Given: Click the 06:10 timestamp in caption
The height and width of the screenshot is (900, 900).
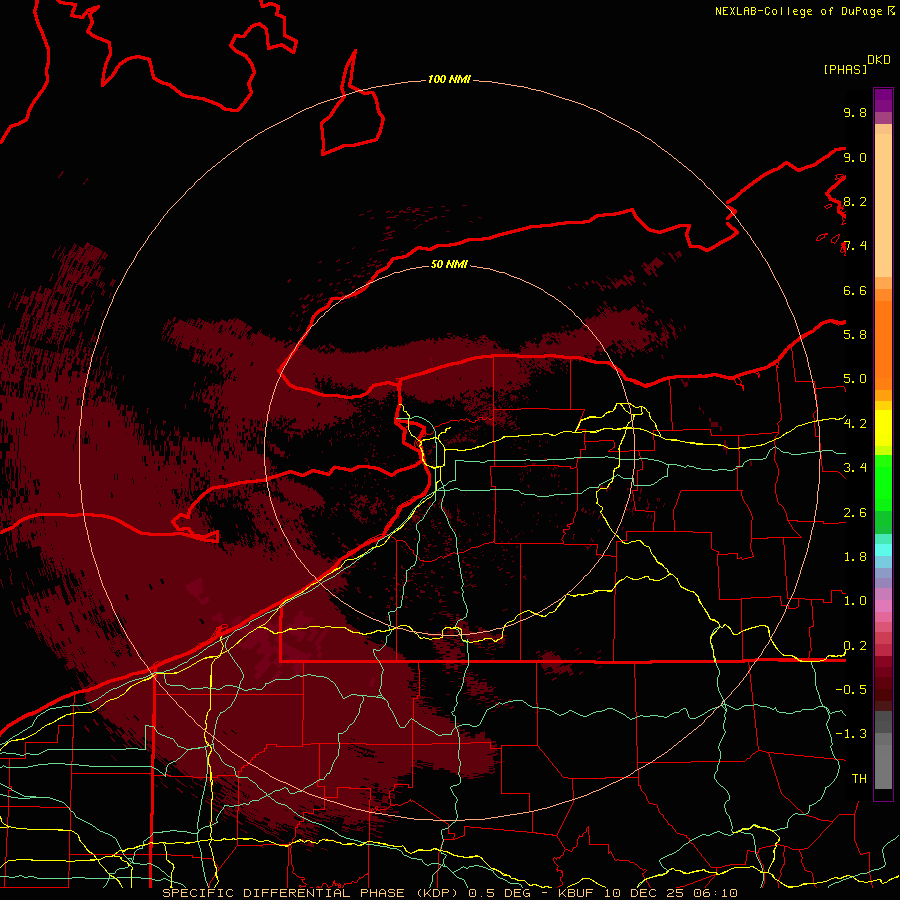Looking at the screenshot, I should [x=715, y=893].
